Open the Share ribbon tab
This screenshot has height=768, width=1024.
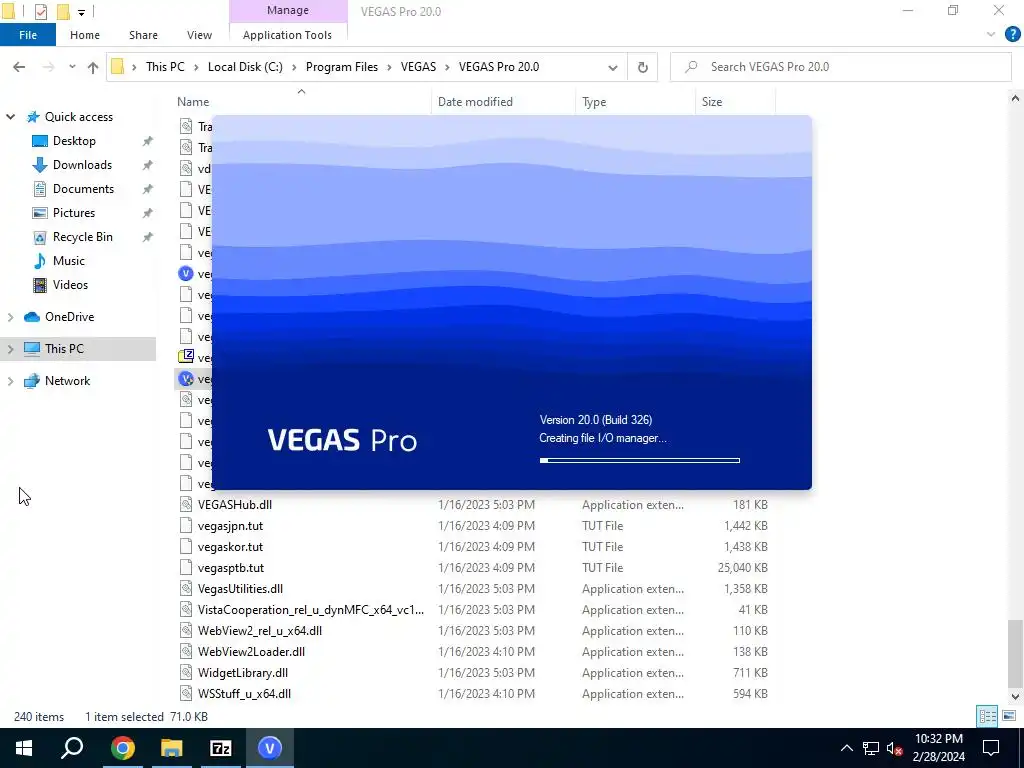pyautogui.click(x=143, y=35)
